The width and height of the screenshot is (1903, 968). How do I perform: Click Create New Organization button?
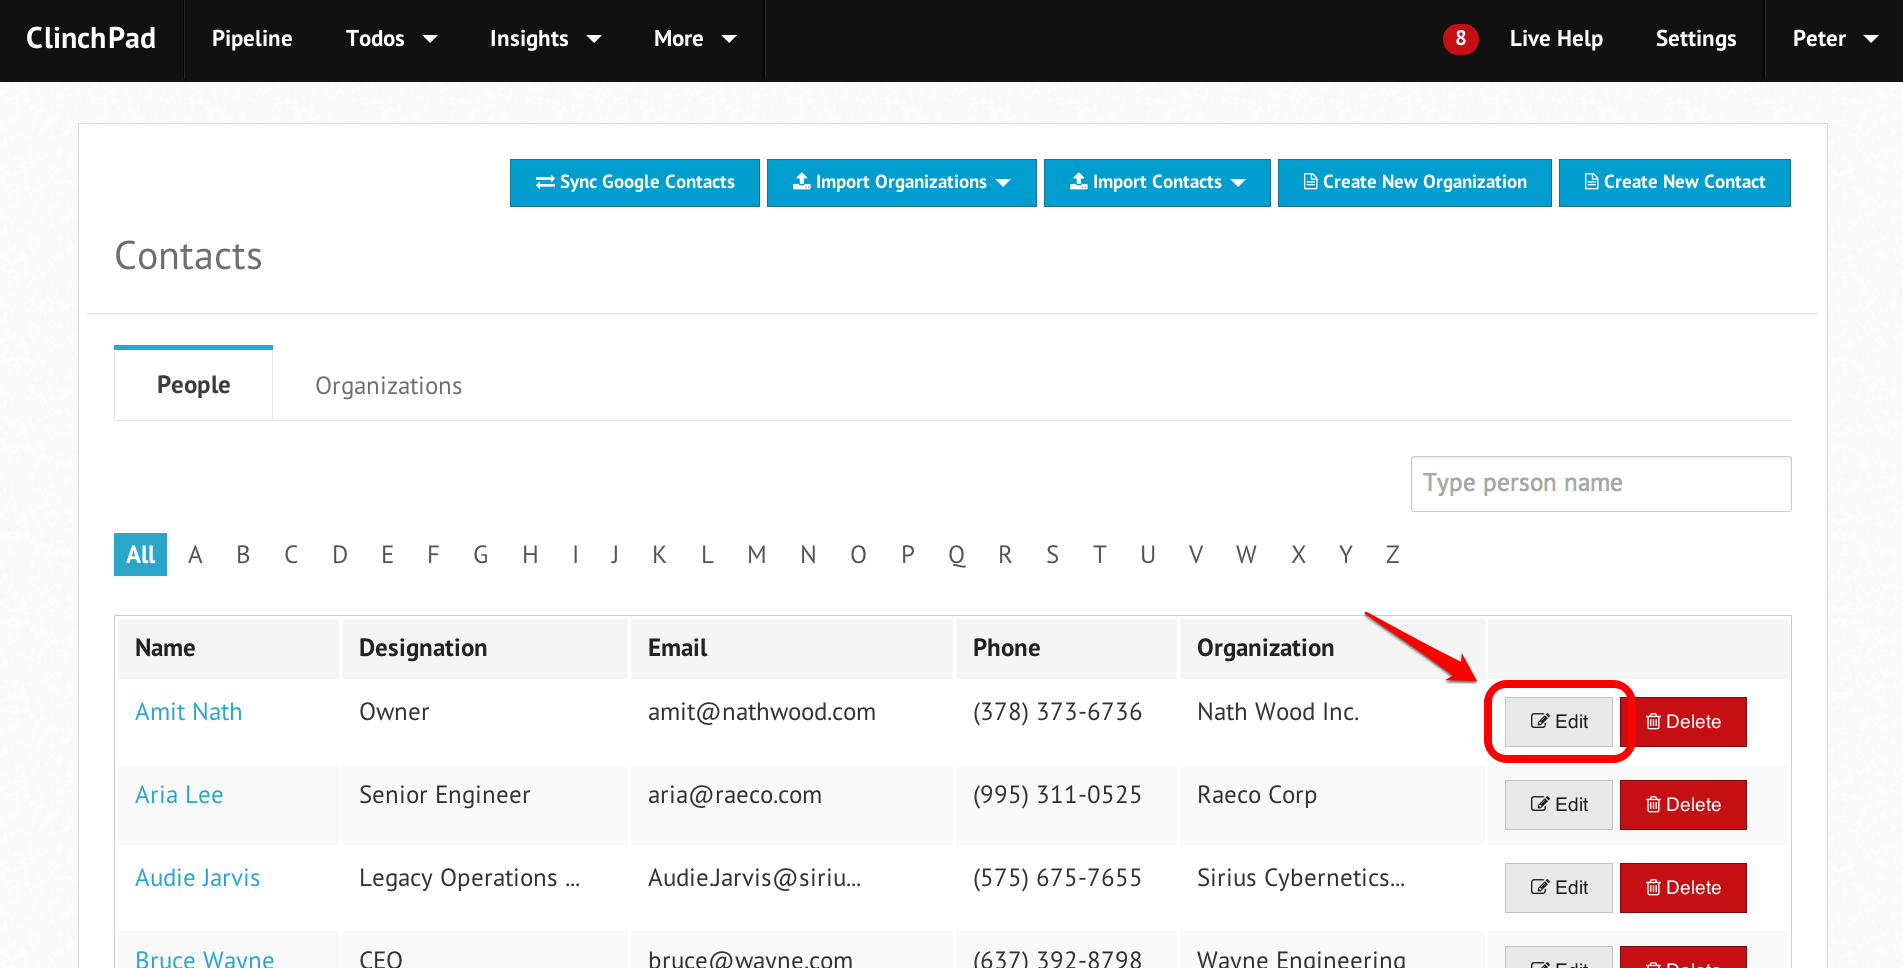point(1415,183)
